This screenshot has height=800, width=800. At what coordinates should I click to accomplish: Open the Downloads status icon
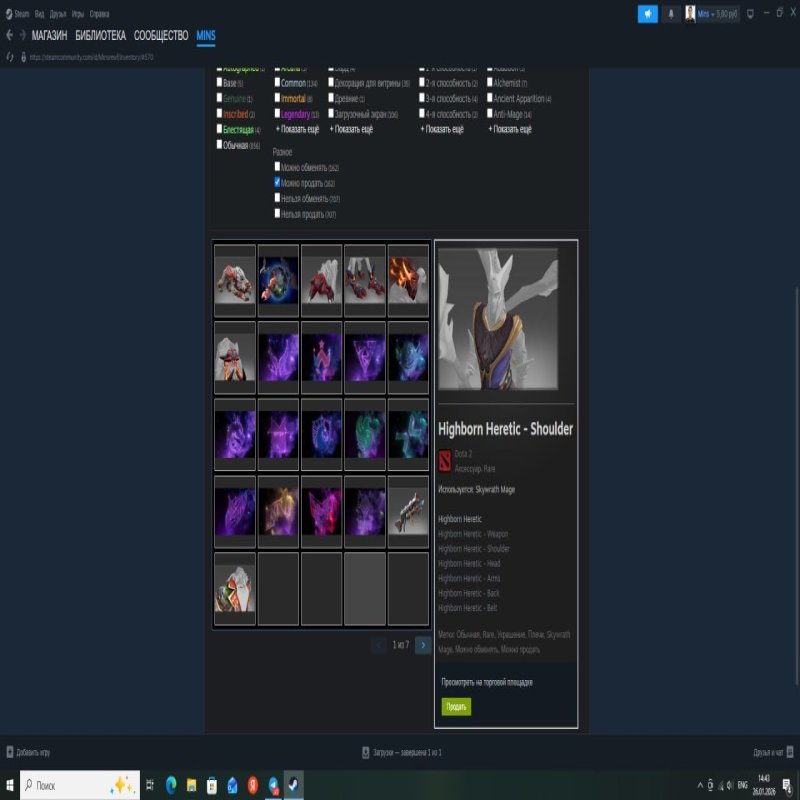[x=365, y=752]
